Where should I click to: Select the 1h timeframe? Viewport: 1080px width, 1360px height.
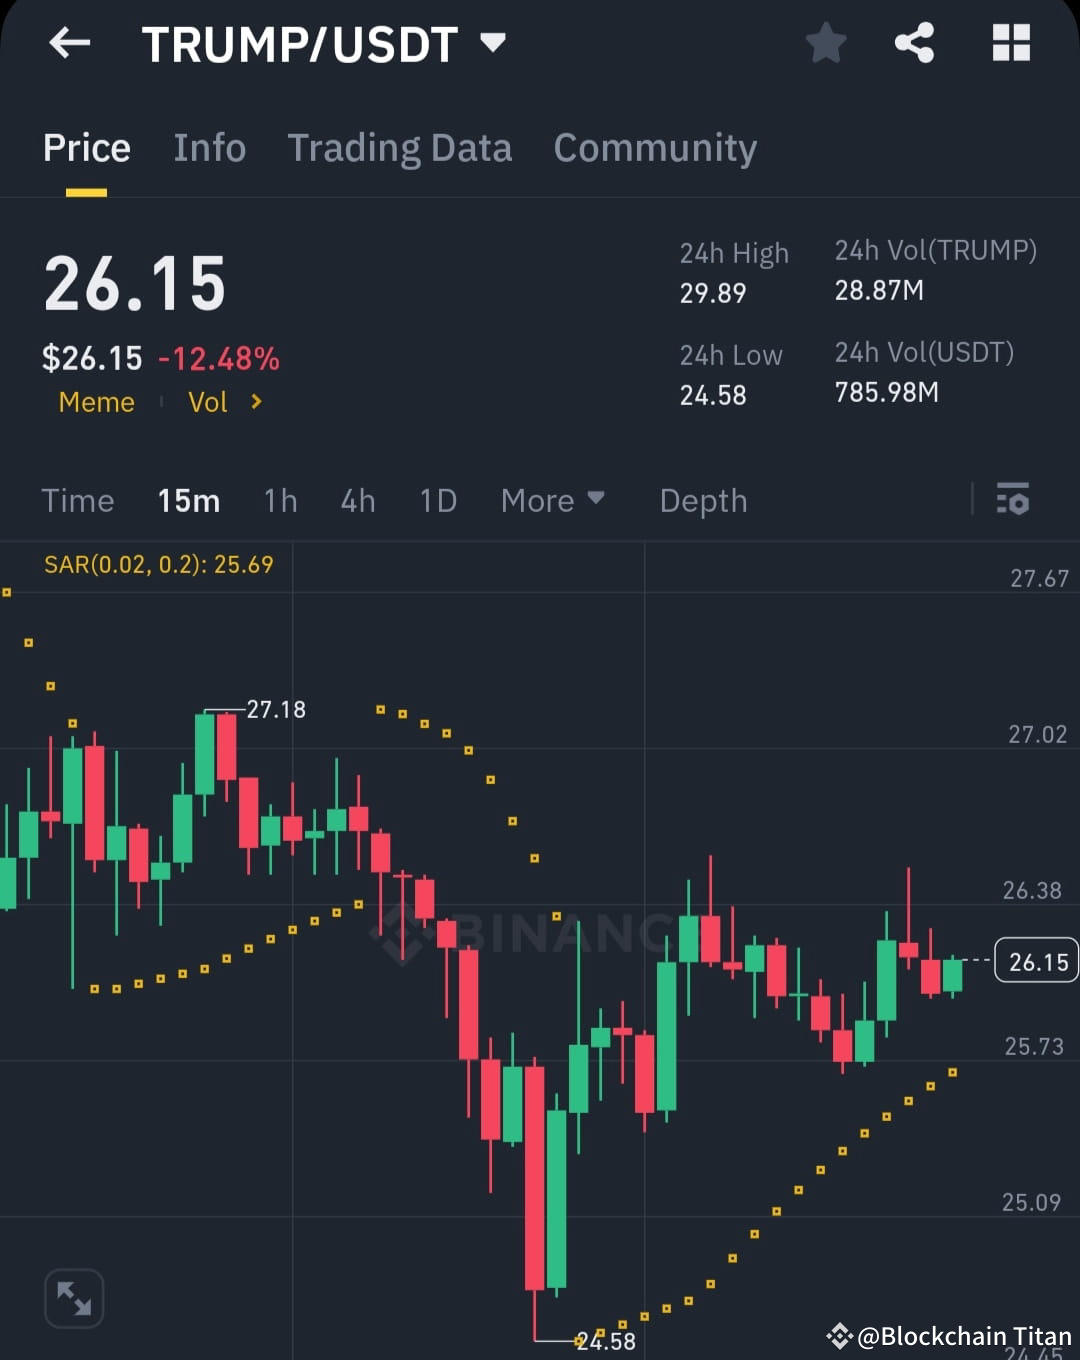coord(280,500)
